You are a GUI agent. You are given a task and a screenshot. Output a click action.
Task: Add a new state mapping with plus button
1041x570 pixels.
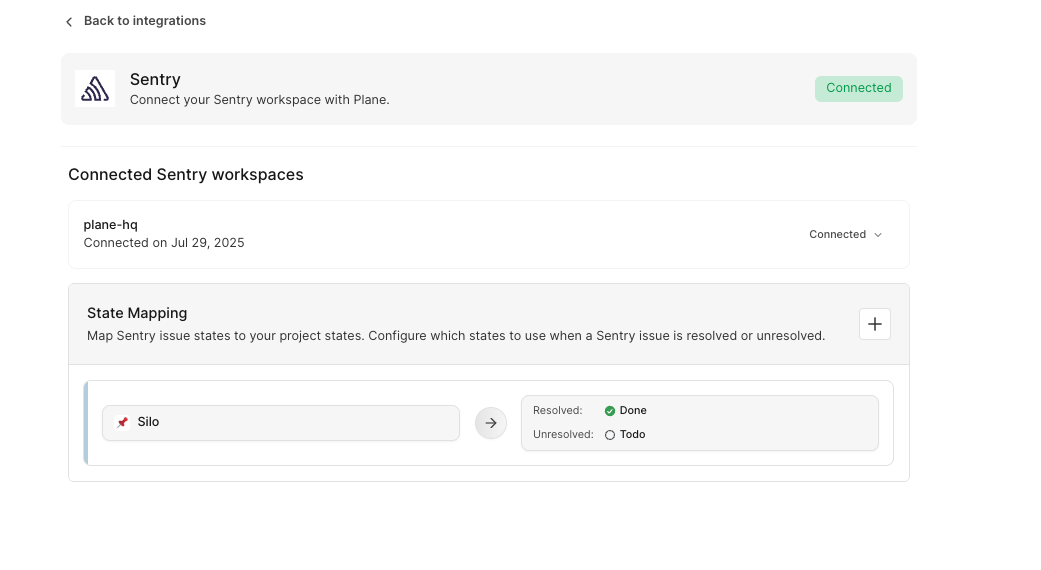[874, 324]
